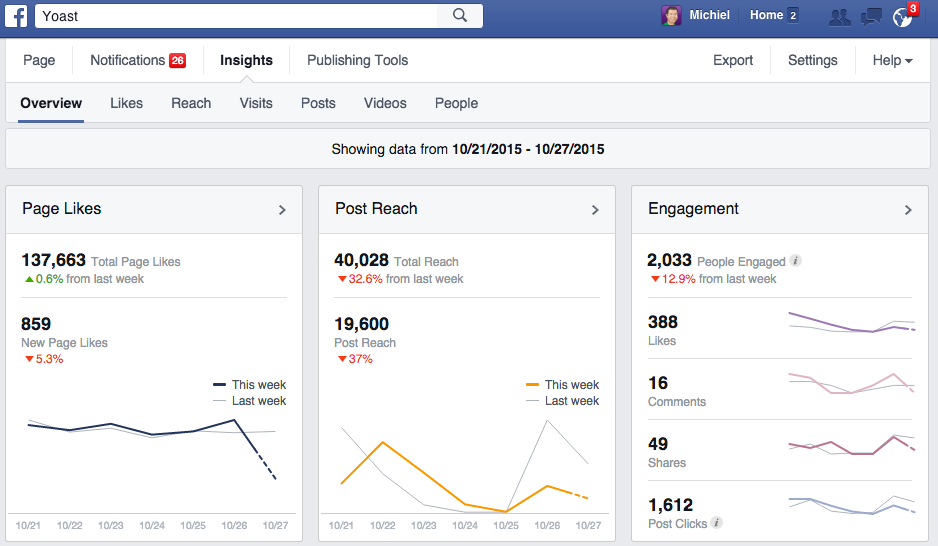This screenshot has height=546, width=938.
Task: Click info icon beside People Engaged
Action: pos(796,261)
